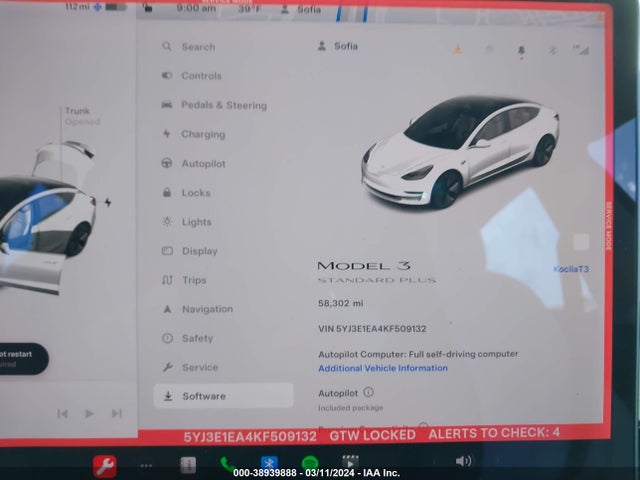The height and width of the screenshot is (480, 640).
Task: Click the download icon beside Software
Action: 168,396
